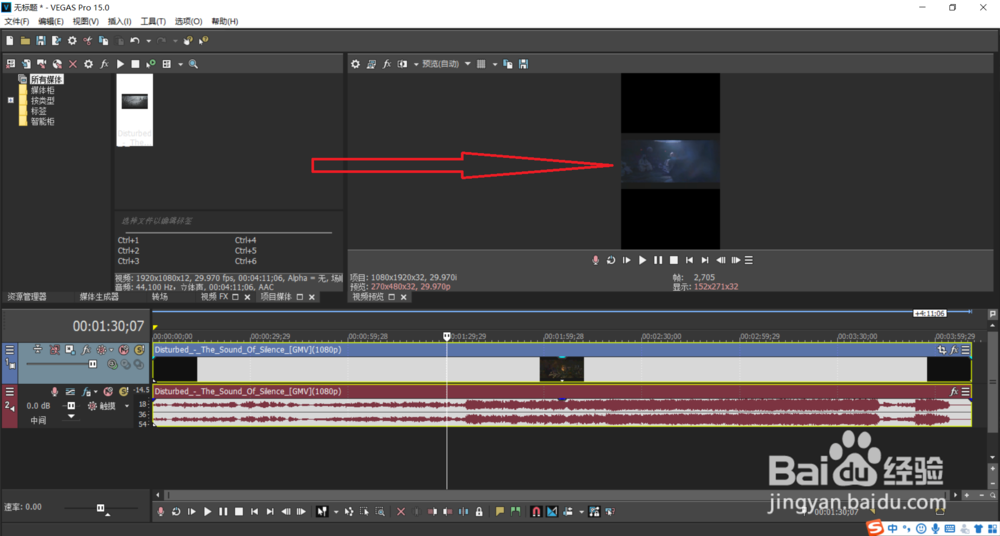Open video output FX in preview toolbar
1000x536 pixels.
[x=386, y=64]
